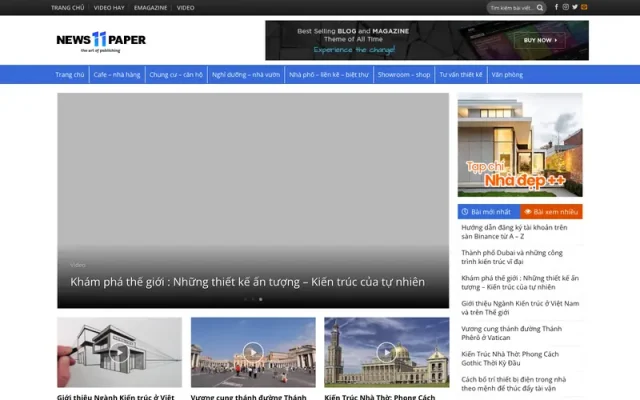640x400 pixels.
Task: Open sidebar Vương cung thánh đường link
Action: pos(511,333)
